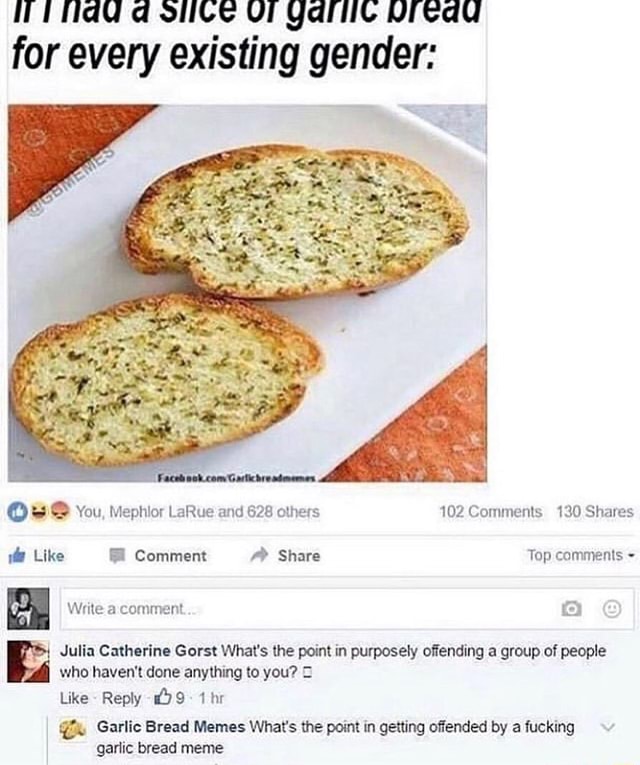Open Julia Catherine Gorst's profile name
The height and width of the screenshot is (765, 640).
[x=139, y=651]
